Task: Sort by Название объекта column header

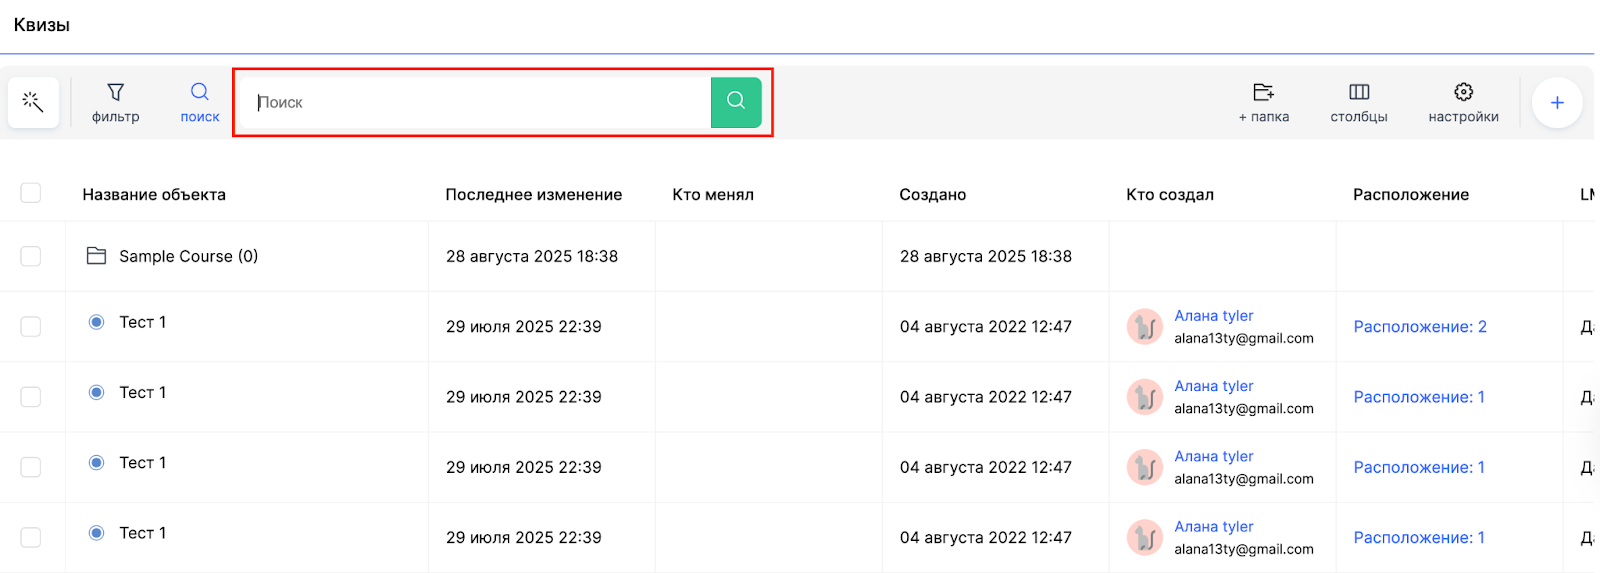Action: (154, 195)
